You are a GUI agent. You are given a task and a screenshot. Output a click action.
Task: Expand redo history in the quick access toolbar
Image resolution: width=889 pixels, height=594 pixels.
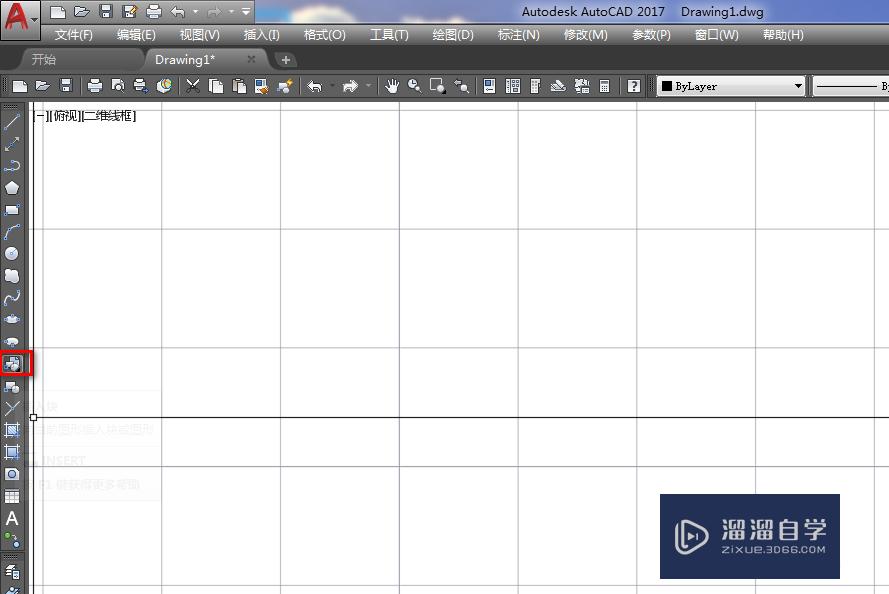[x=231, y=11]
